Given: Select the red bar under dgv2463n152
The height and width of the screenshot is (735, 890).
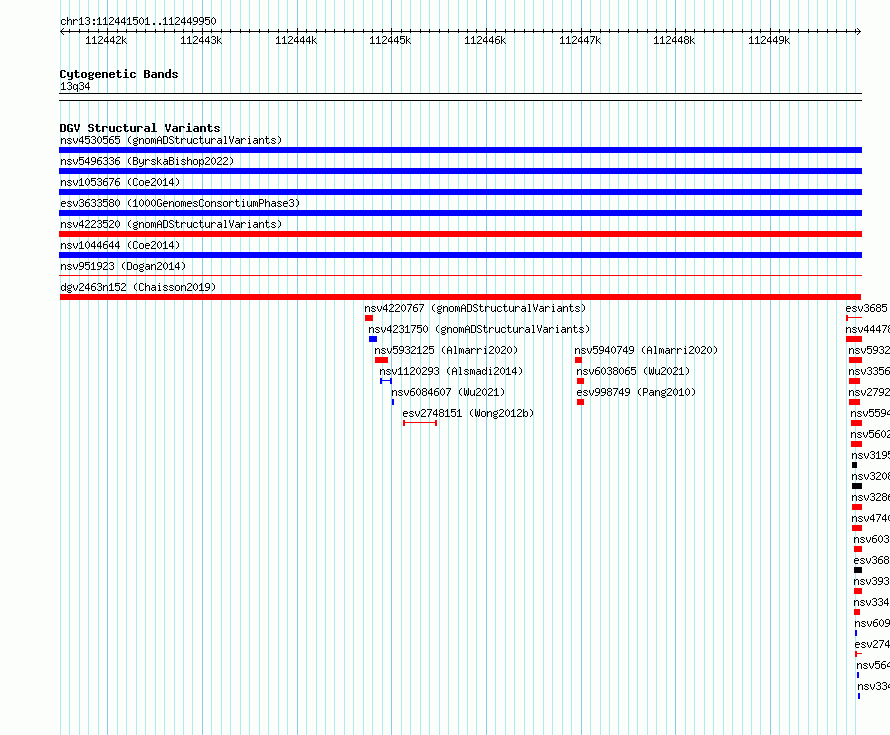Looking at the screenshot, I should (460, 297).
